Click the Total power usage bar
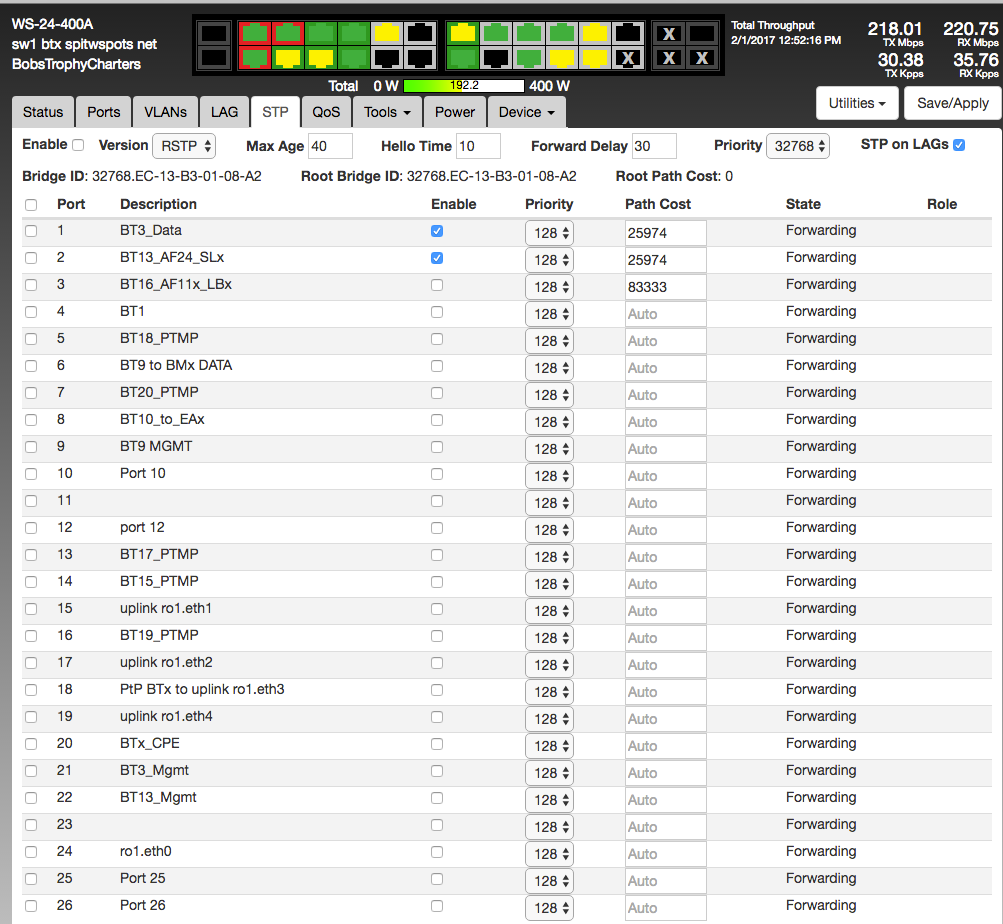This screenshot has width=1003, height=924. pyautogui.click(x=464, y=86)
